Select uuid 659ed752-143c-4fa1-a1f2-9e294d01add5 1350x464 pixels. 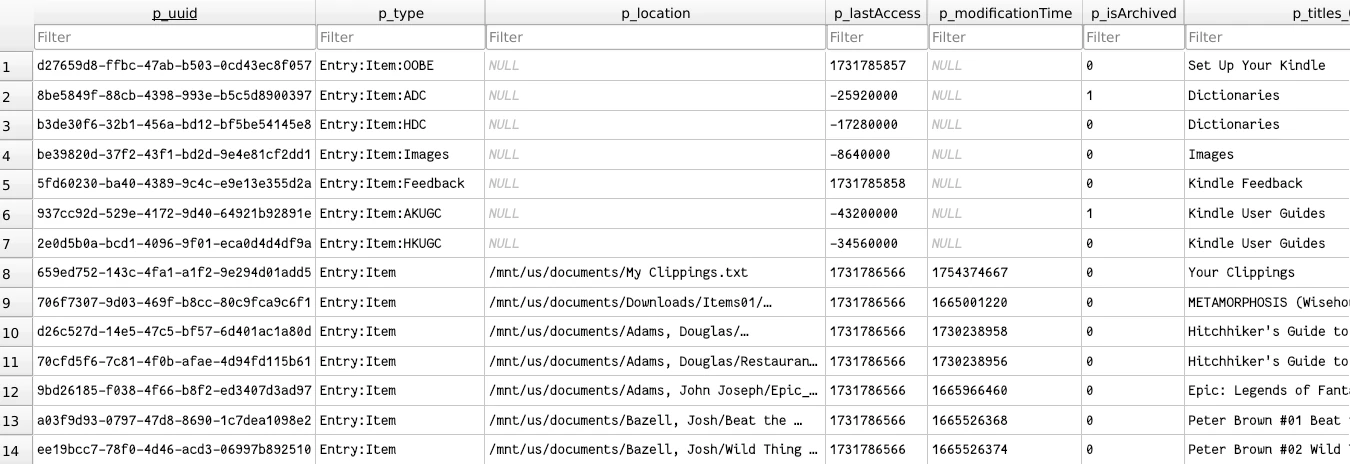point(175,273)
